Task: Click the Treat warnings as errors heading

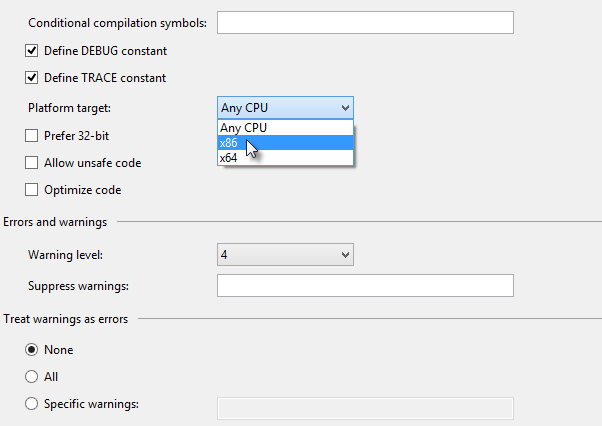Action: [x=66, y=319]
